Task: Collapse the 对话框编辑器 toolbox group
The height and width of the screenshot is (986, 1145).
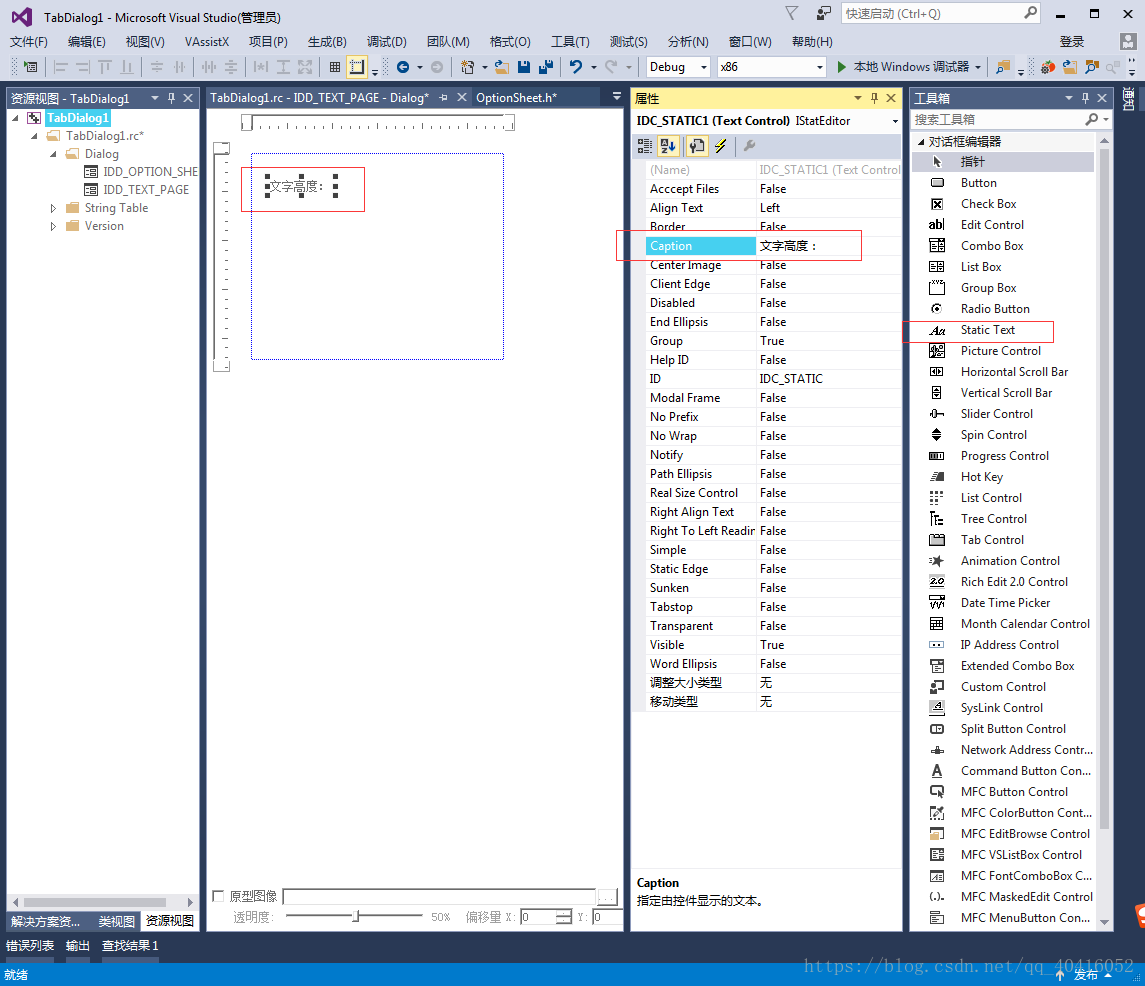Action: coord(921,142)
